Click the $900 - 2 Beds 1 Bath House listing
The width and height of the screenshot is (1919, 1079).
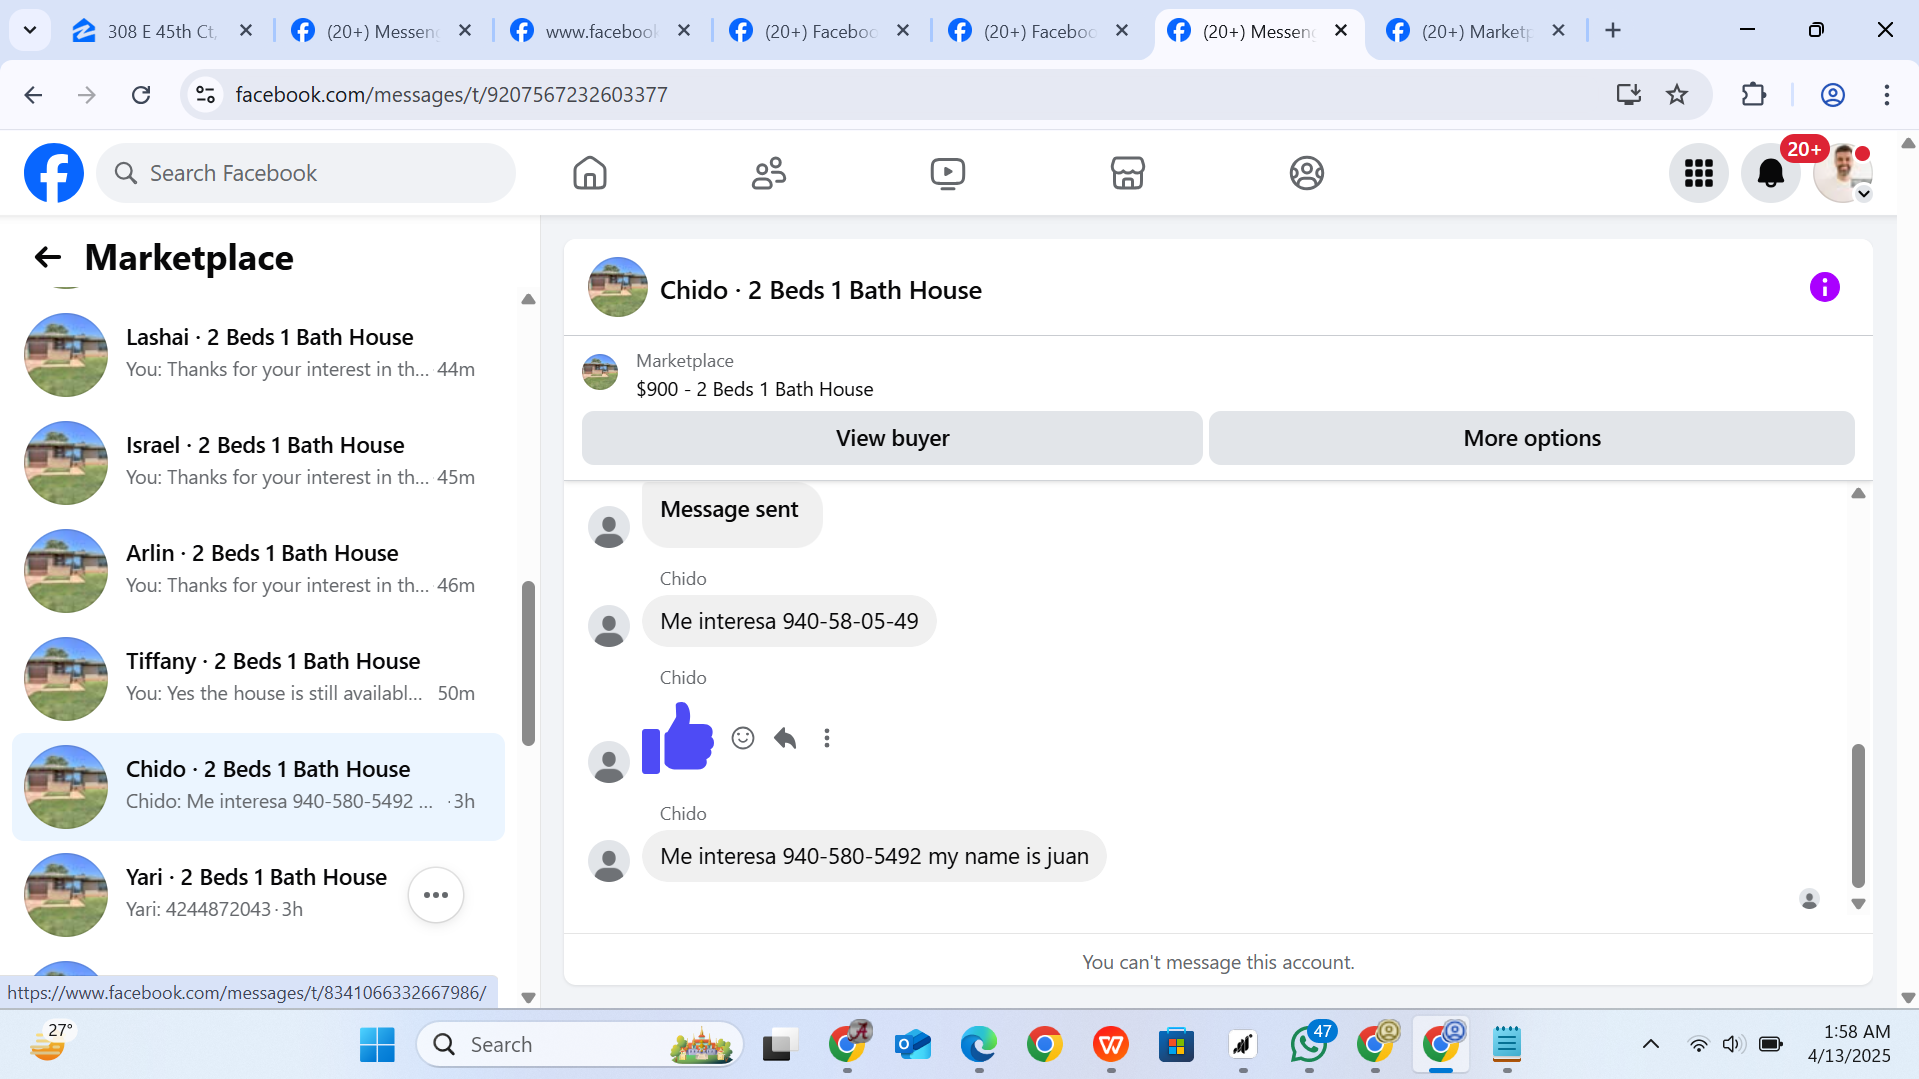click(755, 389)
